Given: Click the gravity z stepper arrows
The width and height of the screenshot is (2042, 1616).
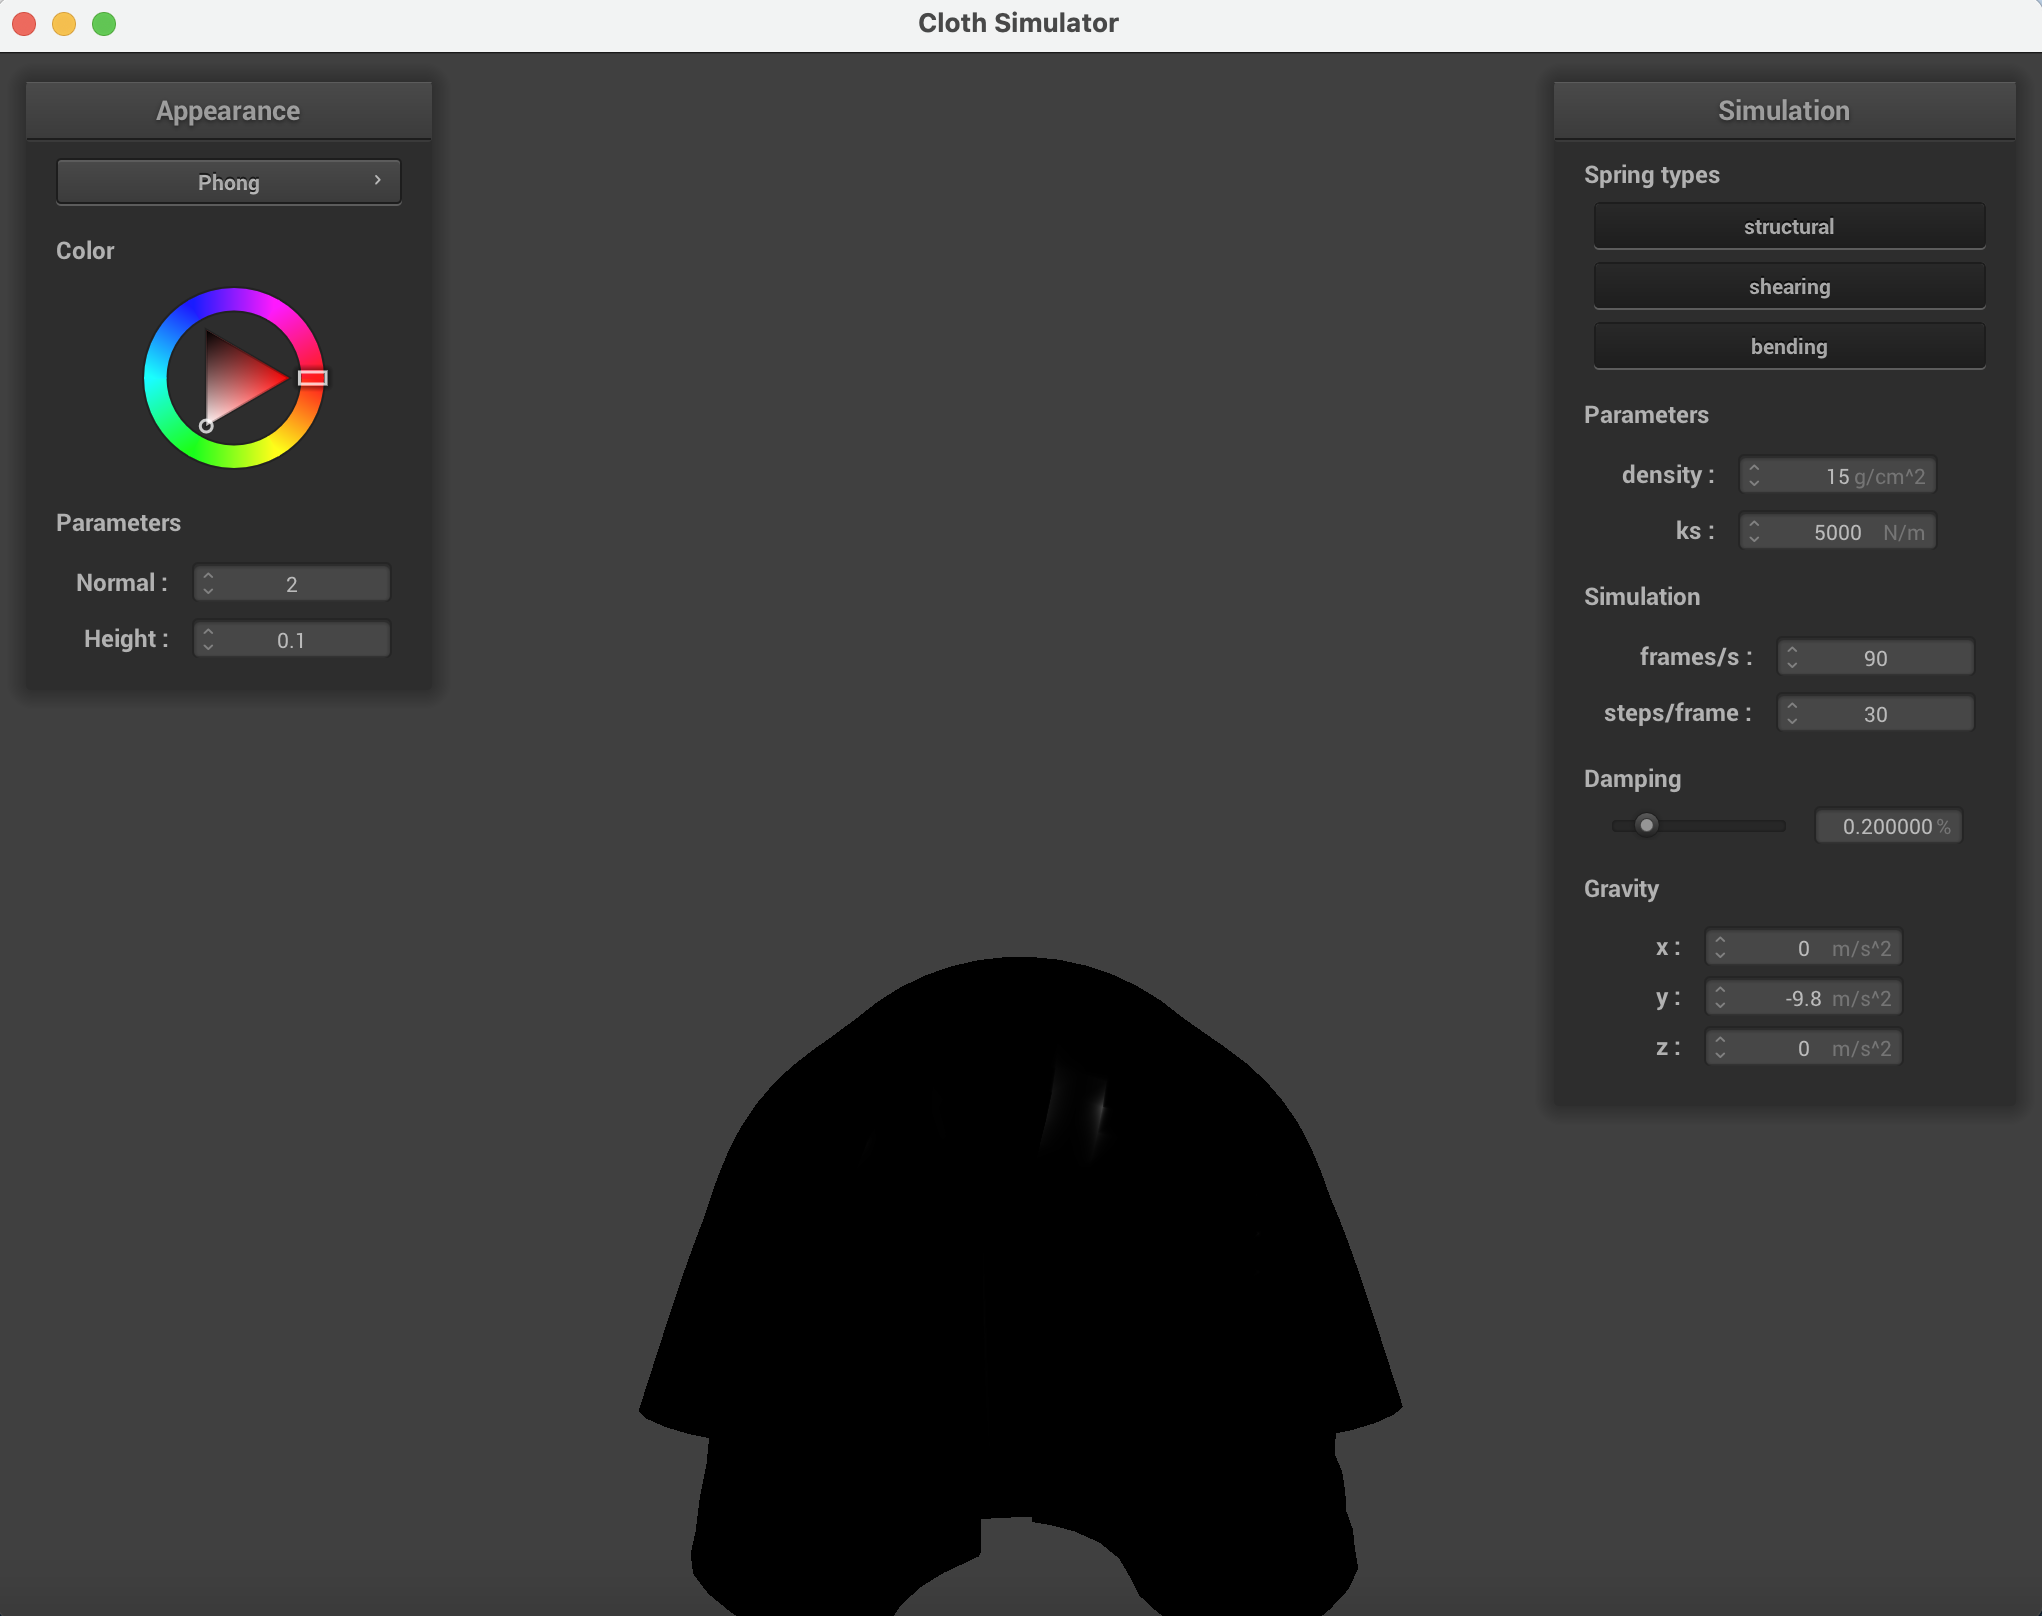Looking at the screenshot, I should [x=1720, y=1048].
